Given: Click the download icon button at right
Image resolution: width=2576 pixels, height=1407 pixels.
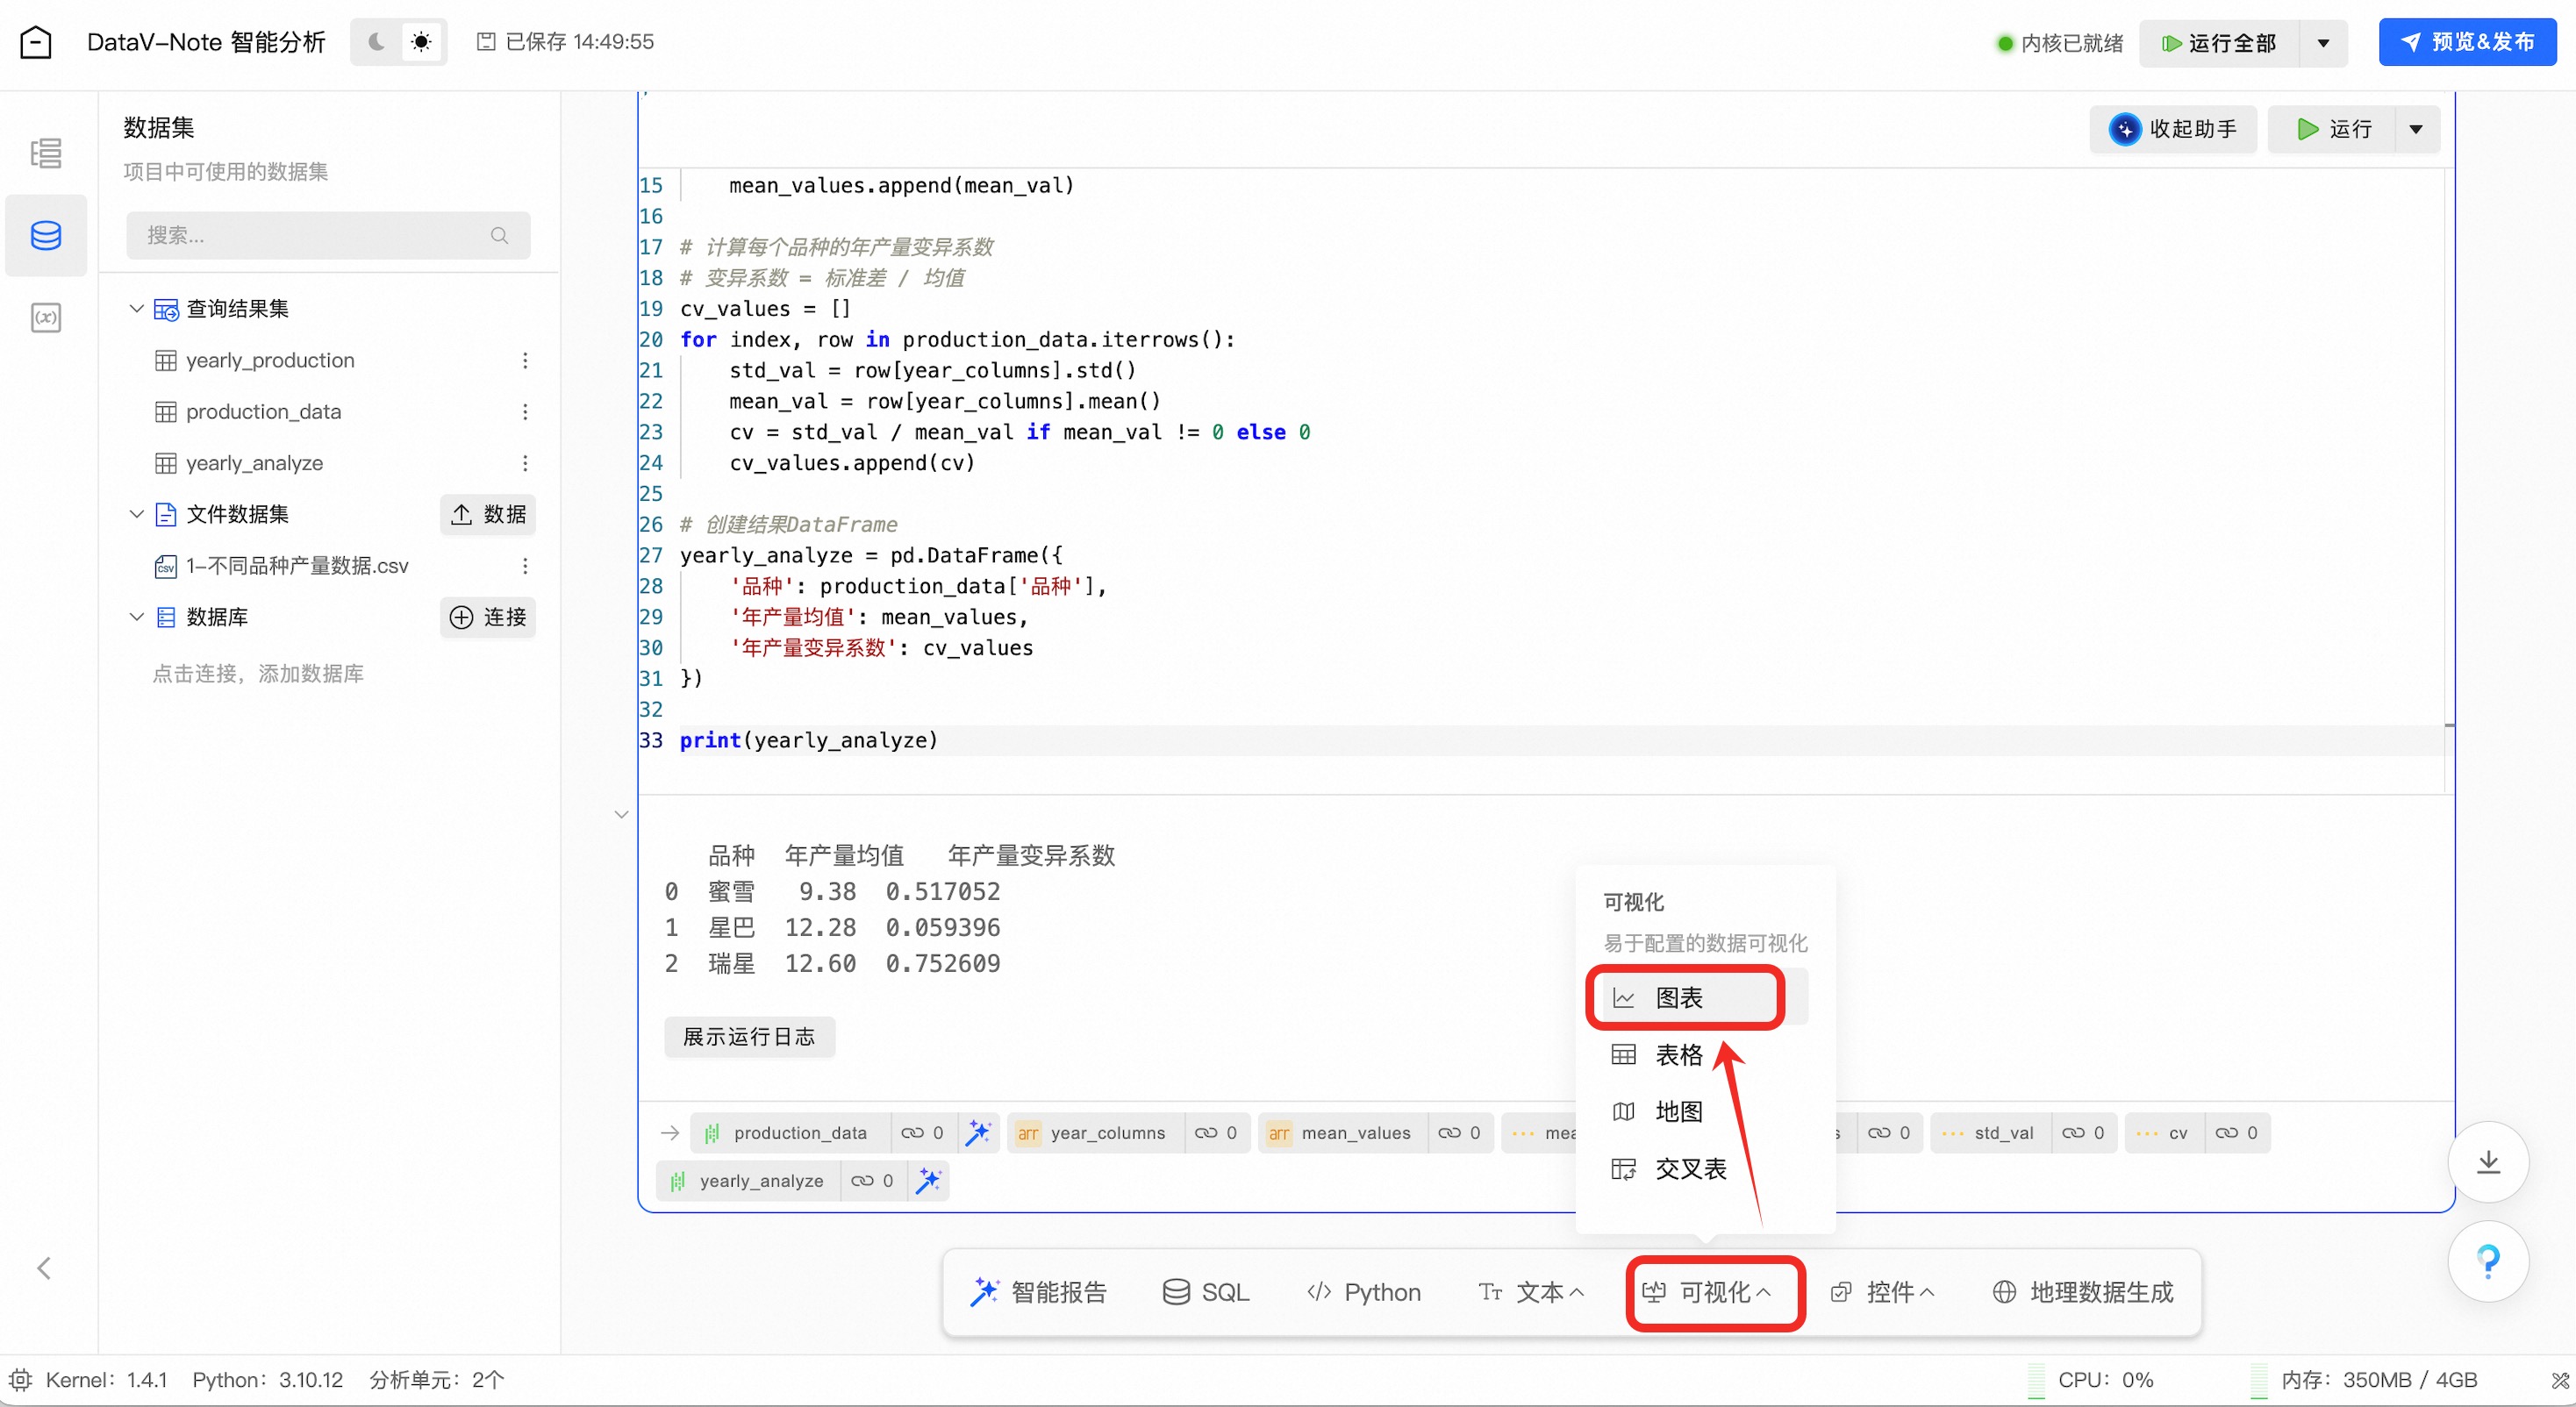Looking at the screenshot, I should click(x=2487, y=1161).
